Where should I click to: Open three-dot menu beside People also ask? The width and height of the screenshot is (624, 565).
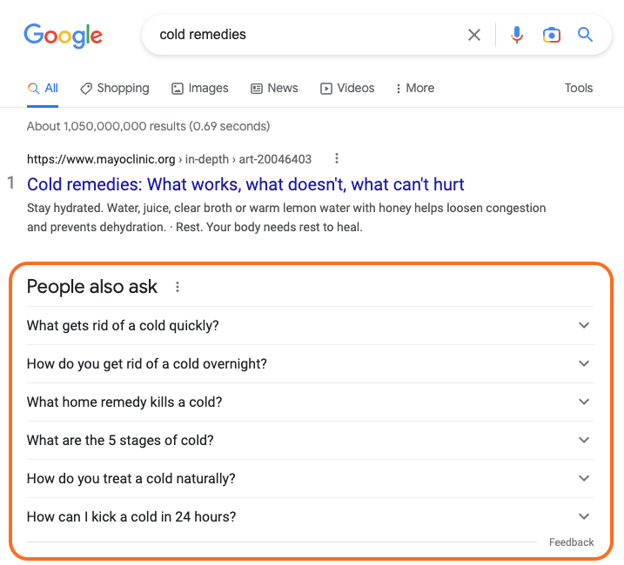(178, 287)
